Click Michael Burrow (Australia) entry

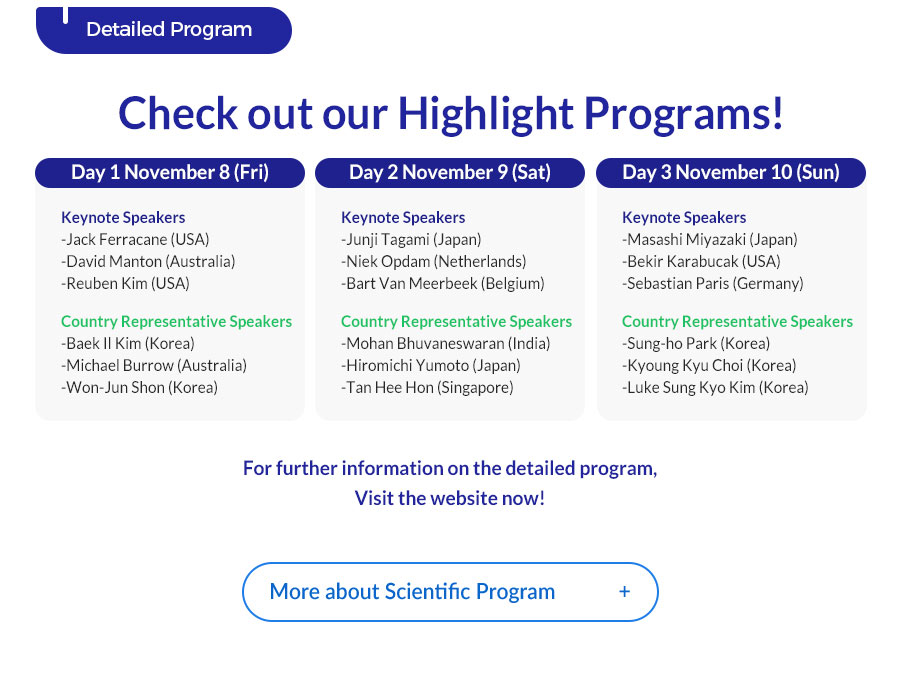(154, 365)
